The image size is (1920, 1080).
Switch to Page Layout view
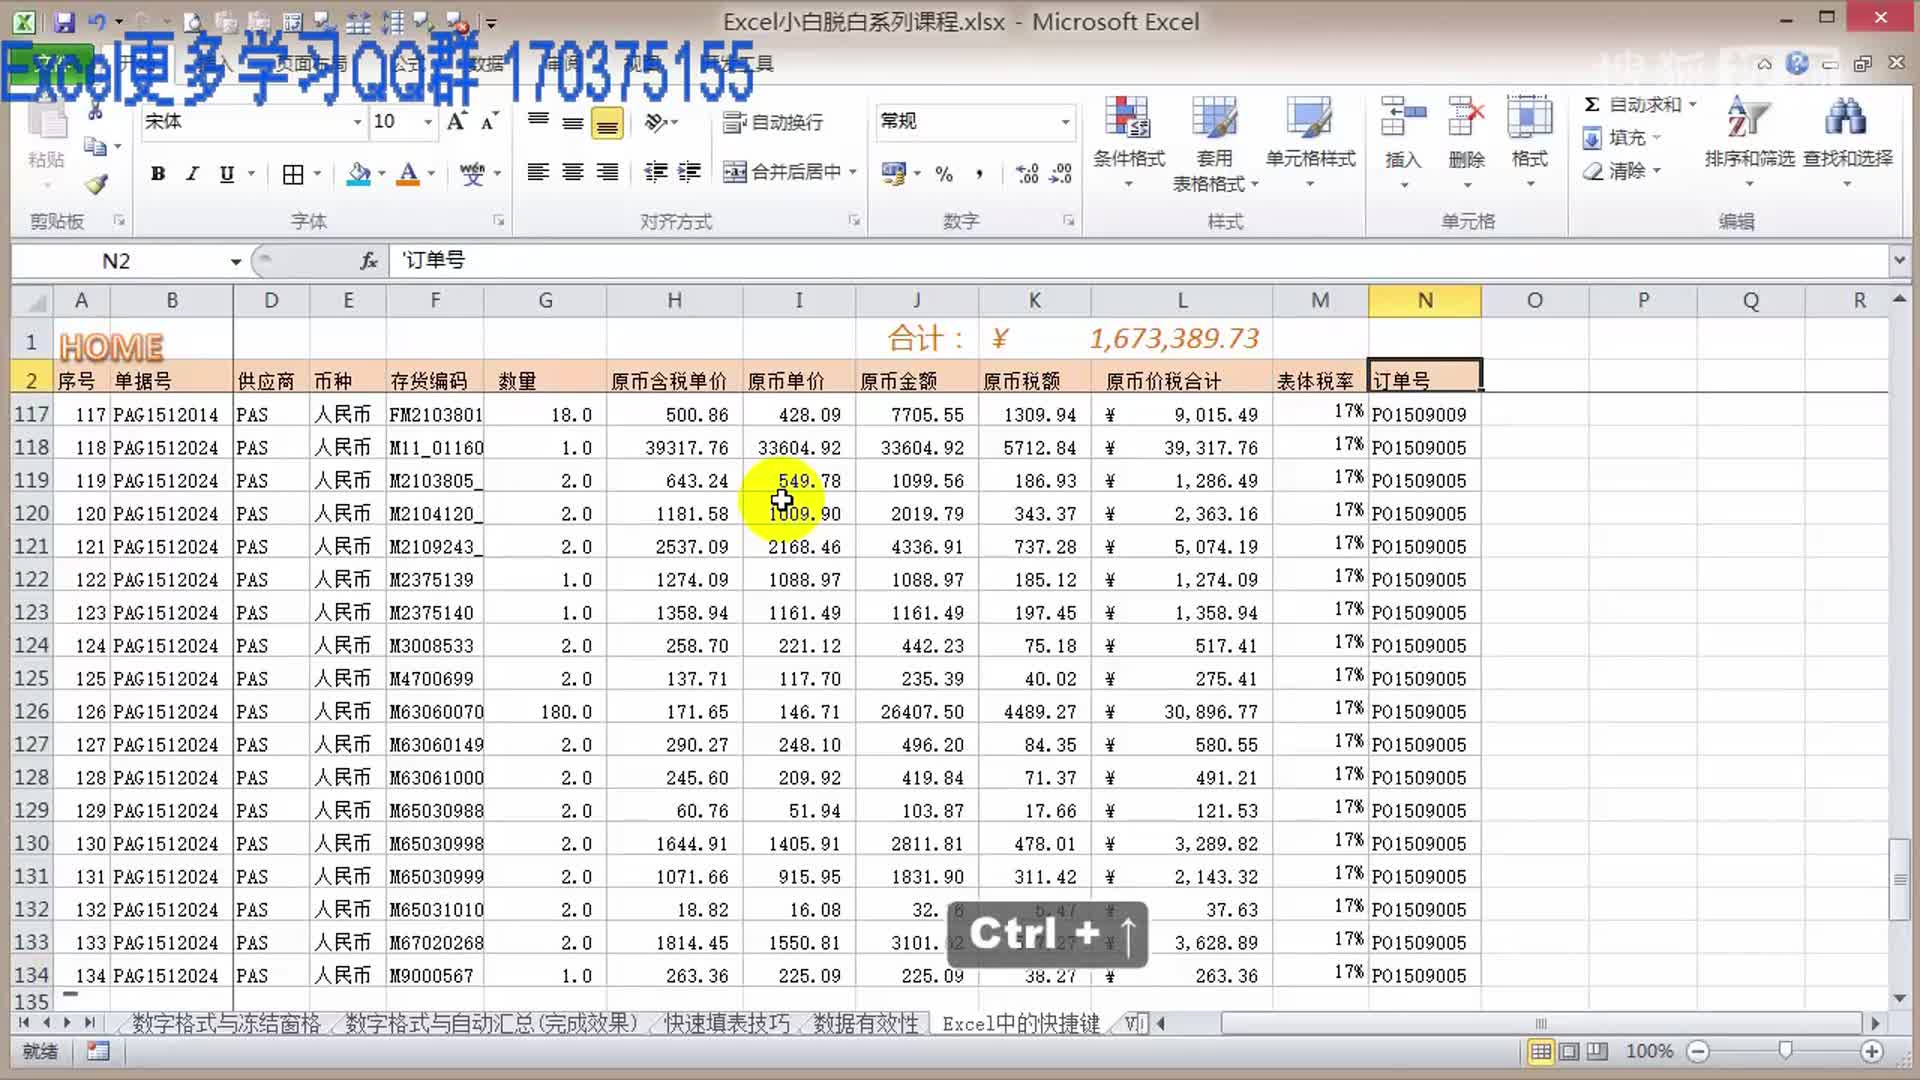(1569, 1051)
